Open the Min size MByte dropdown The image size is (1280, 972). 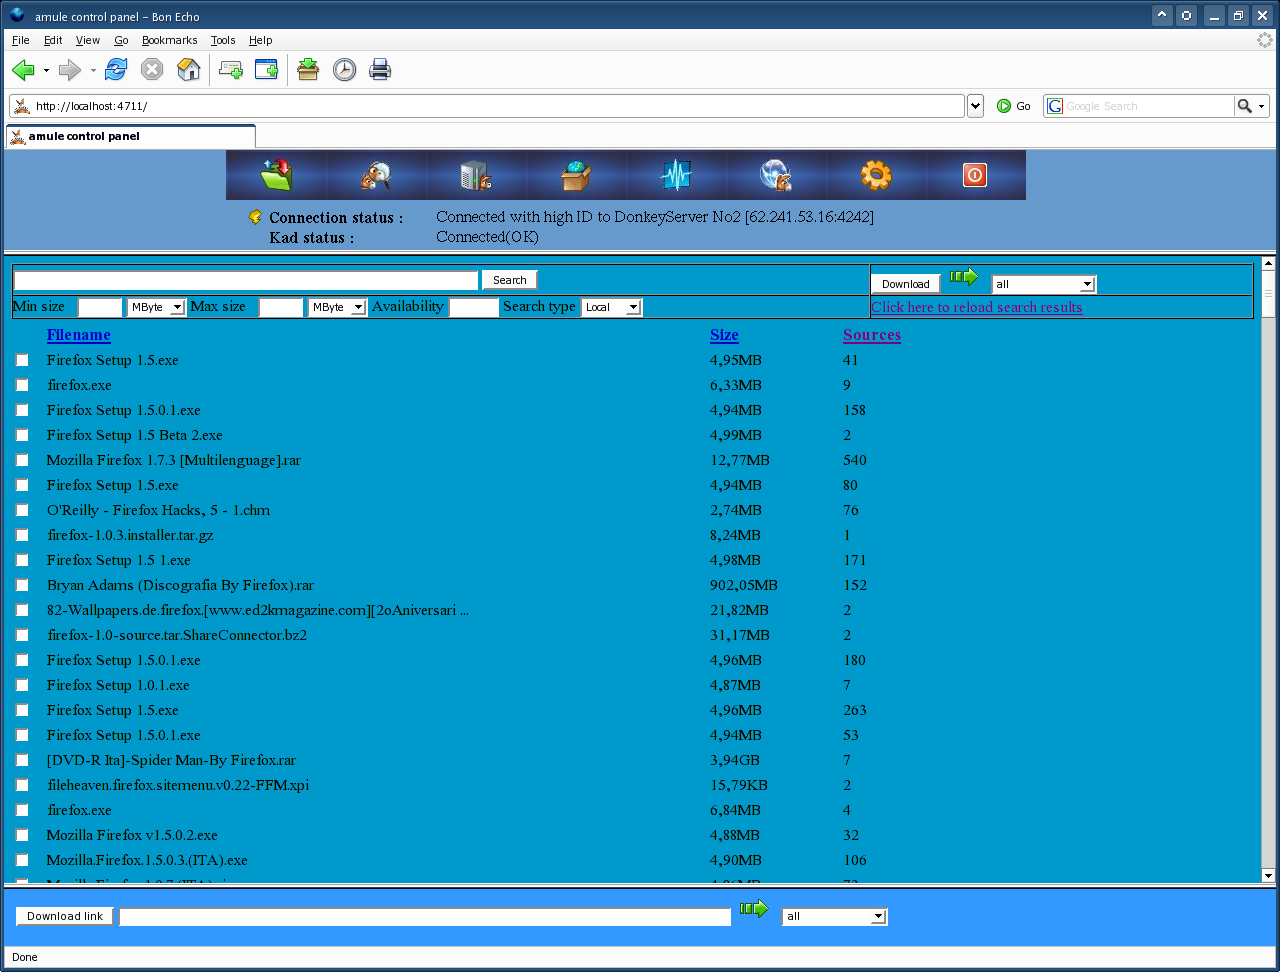156,307
